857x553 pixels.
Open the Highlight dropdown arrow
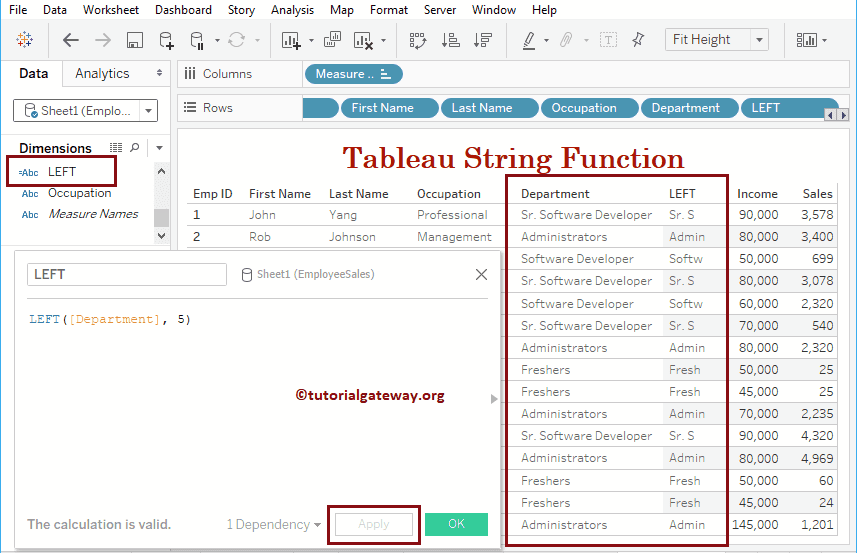coord(546,40)
